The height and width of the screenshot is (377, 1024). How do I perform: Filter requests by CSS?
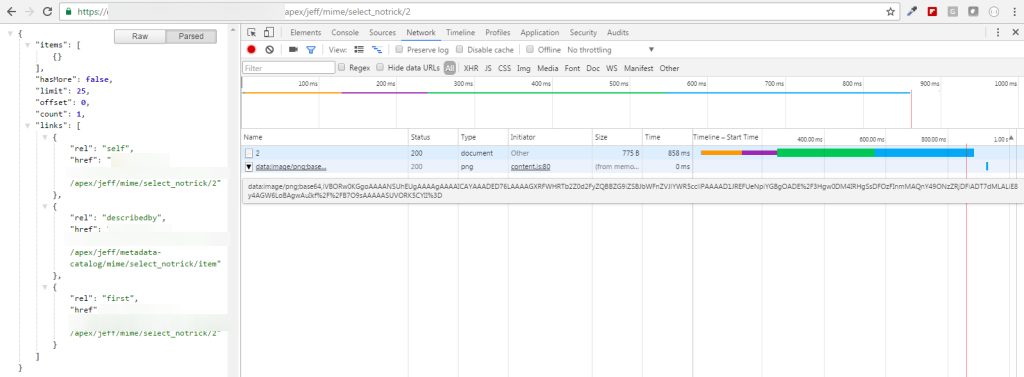[x=504, y=68]
